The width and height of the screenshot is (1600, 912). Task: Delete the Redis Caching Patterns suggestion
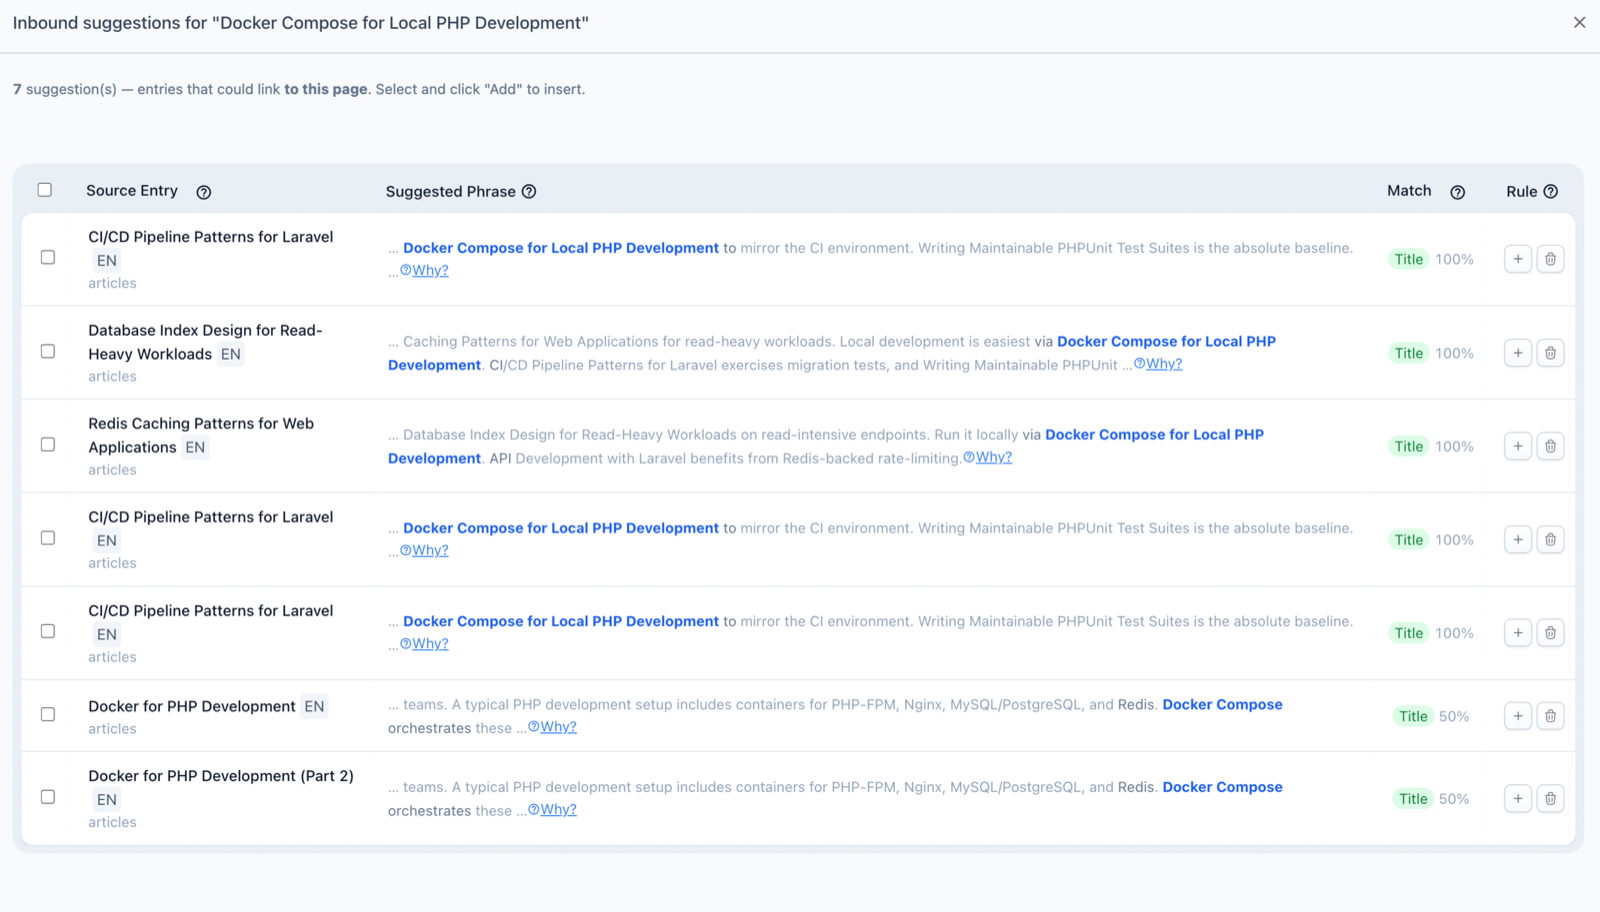[1550, 446]
